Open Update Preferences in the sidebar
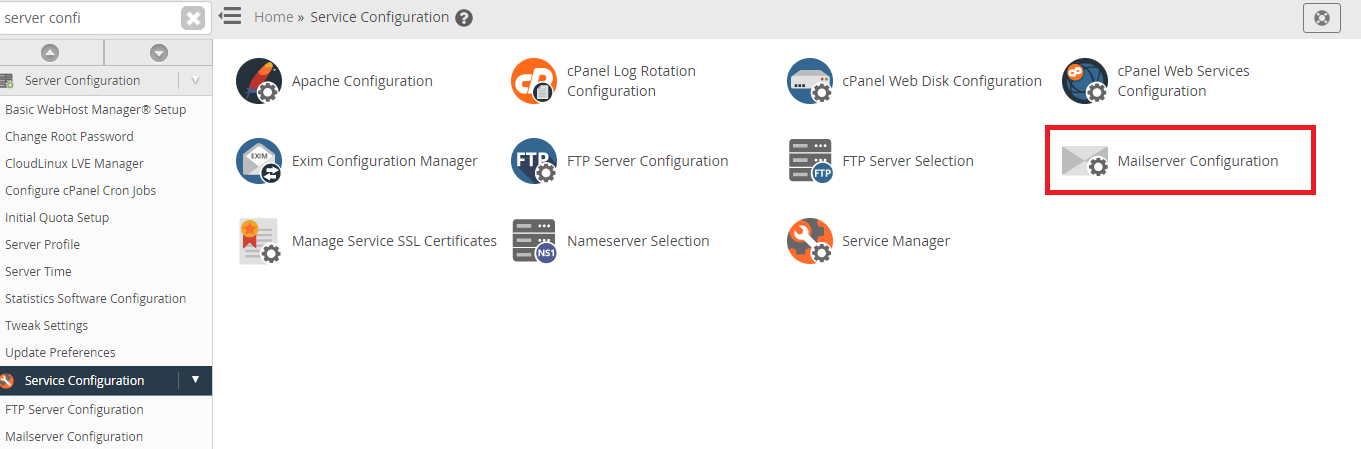Screen dimensions: 1361x449 (x=60, y=352)
